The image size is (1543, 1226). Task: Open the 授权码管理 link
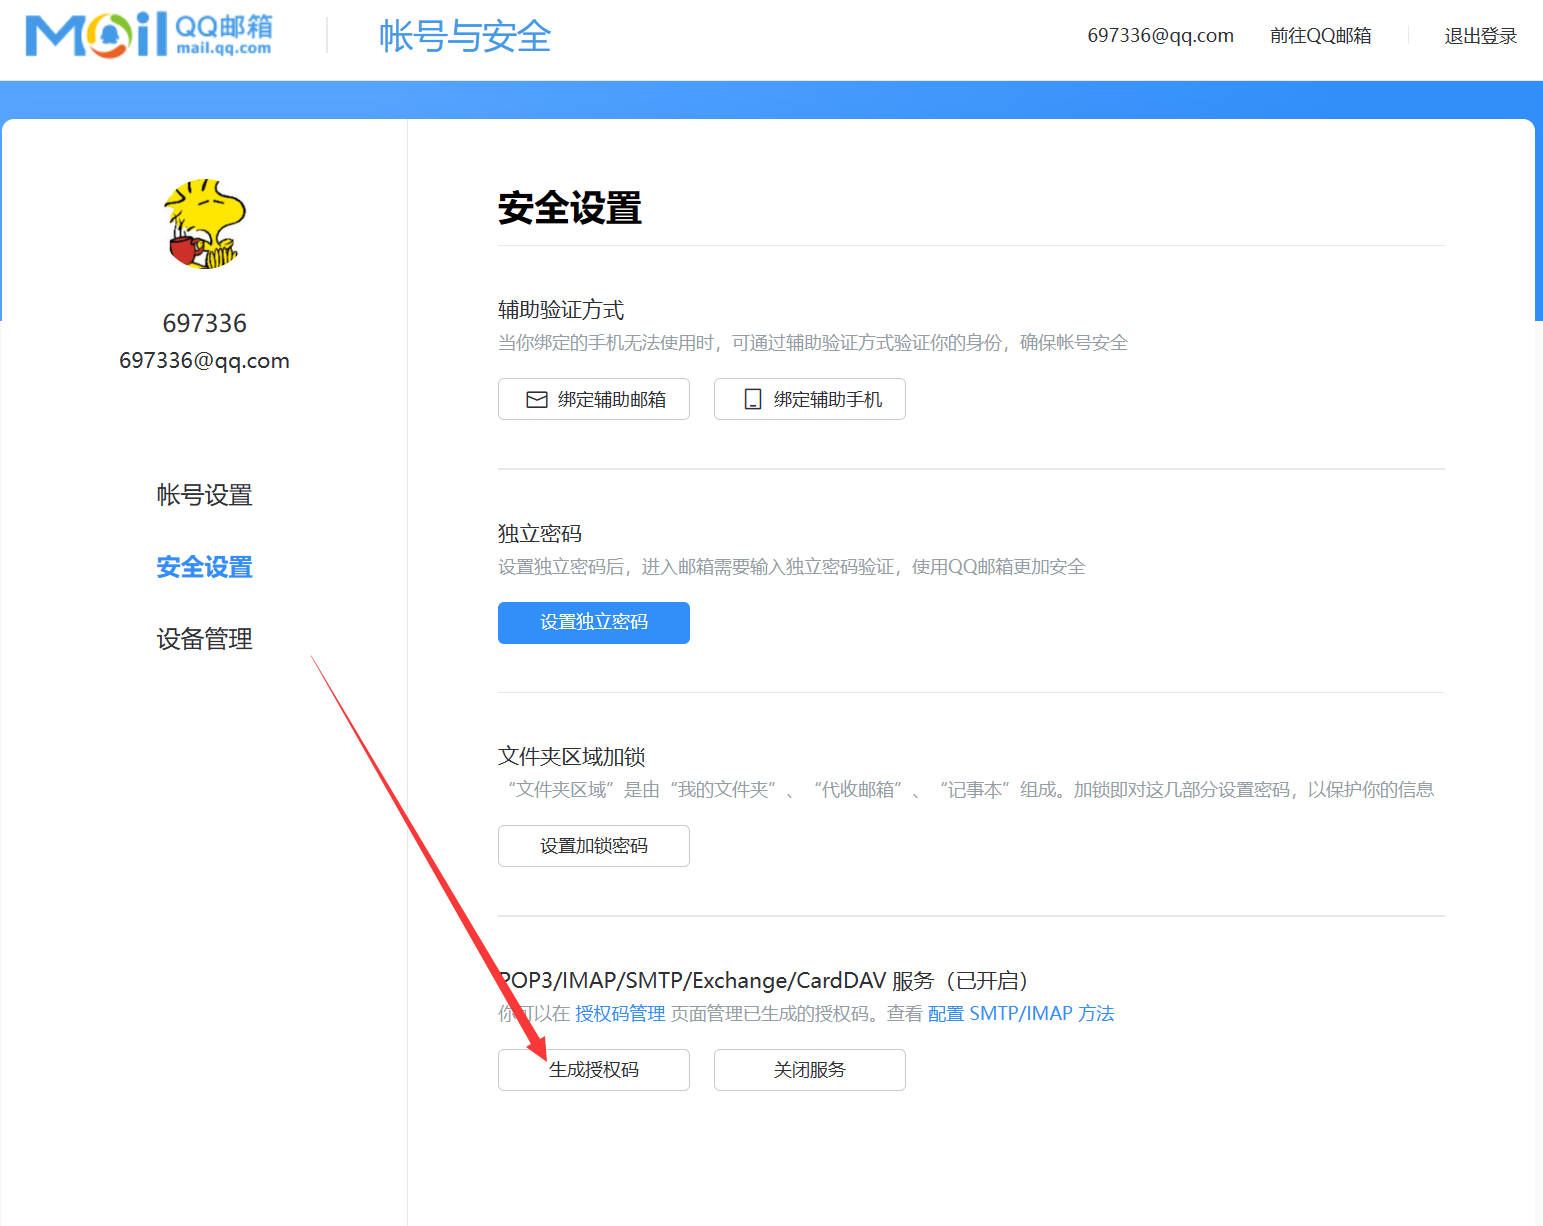(620, 1014)
